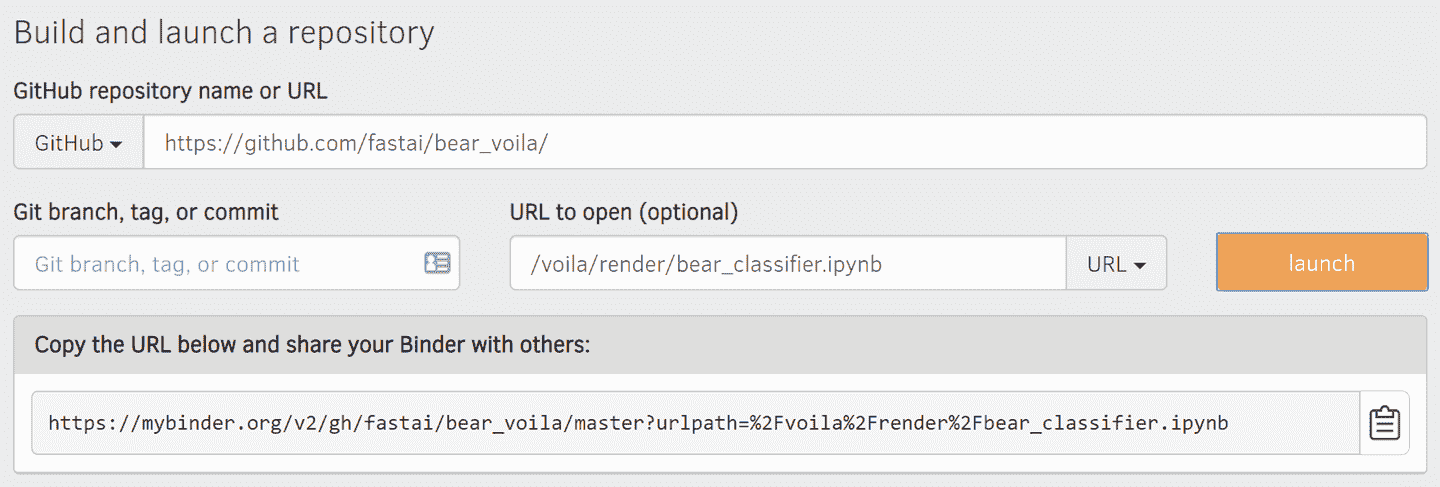Click the 'URL to open (optional)' label
The width and height of the screenshot is (1440, 487).
[624, 212]
